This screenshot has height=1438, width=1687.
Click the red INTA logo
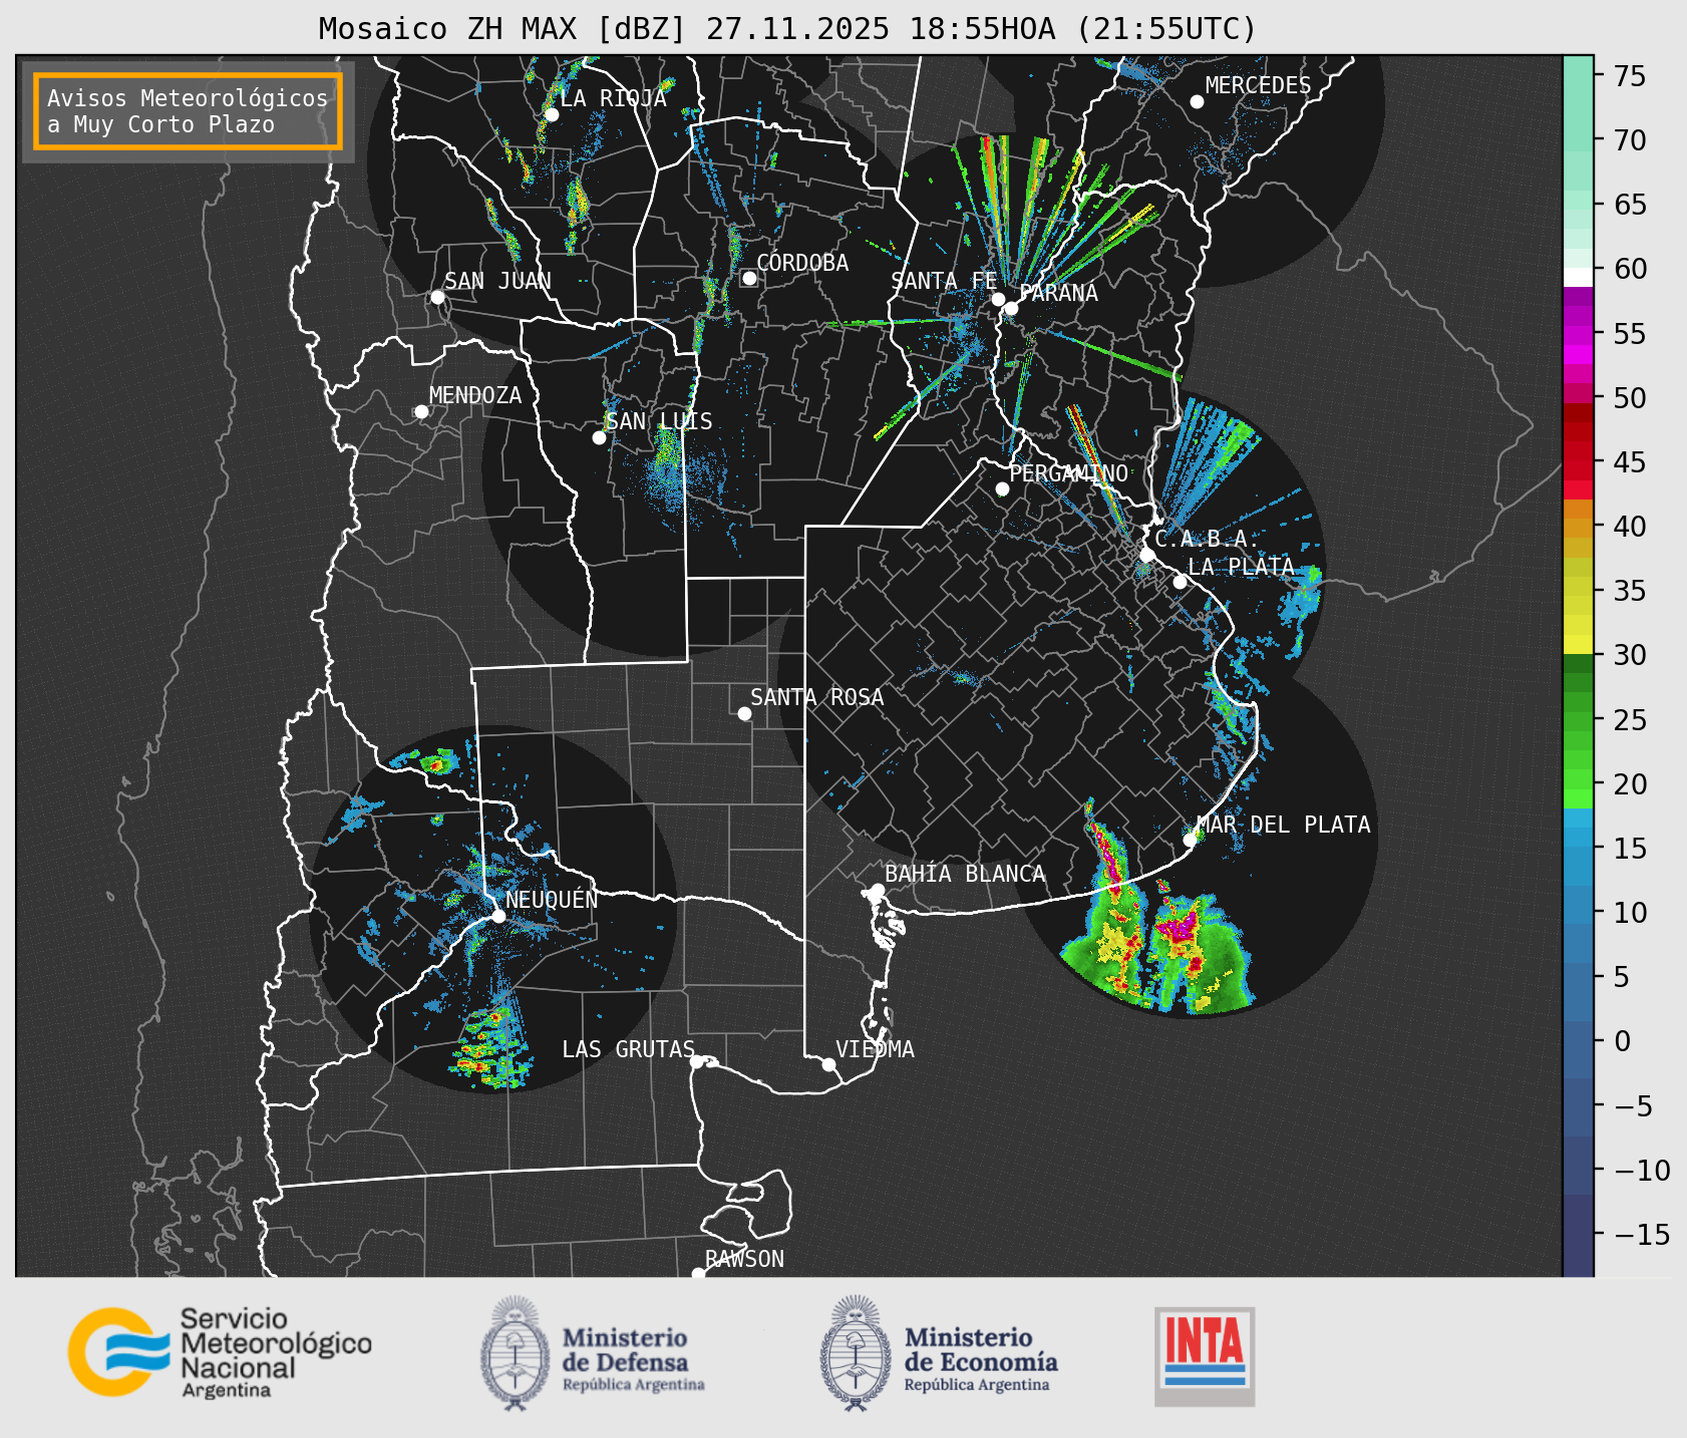(1204, 1355)
